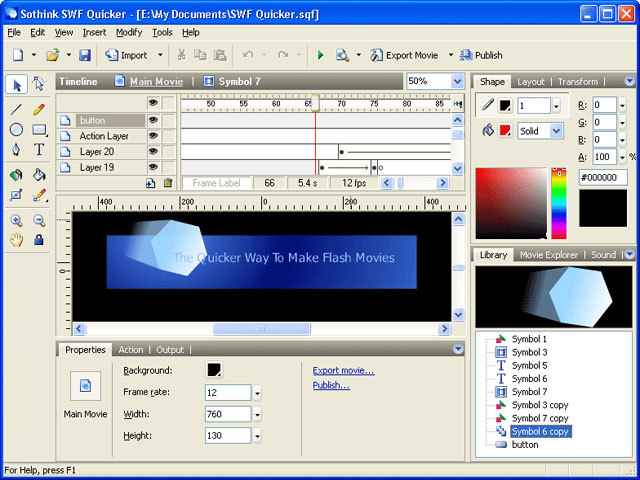
Task: Select the Zoom In tool
Action: click(16, 221)
